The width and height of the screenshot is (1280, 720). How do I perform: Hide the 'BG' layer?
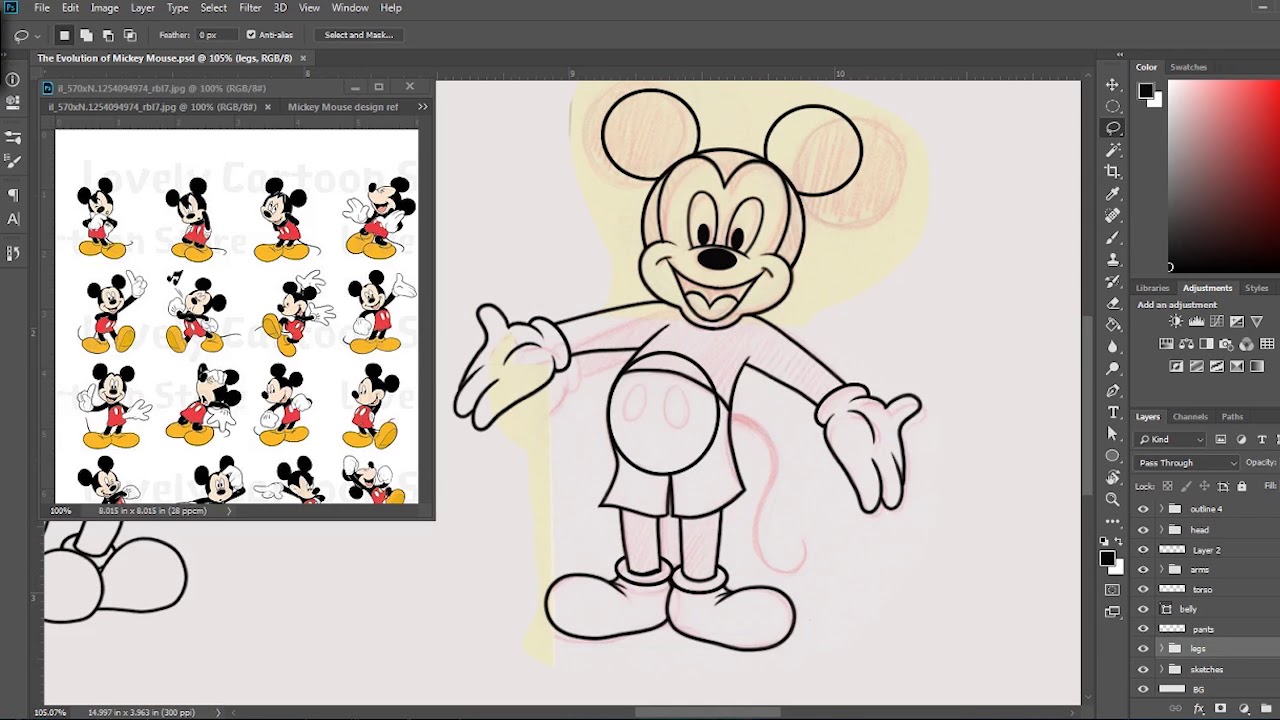(1143, 689)
